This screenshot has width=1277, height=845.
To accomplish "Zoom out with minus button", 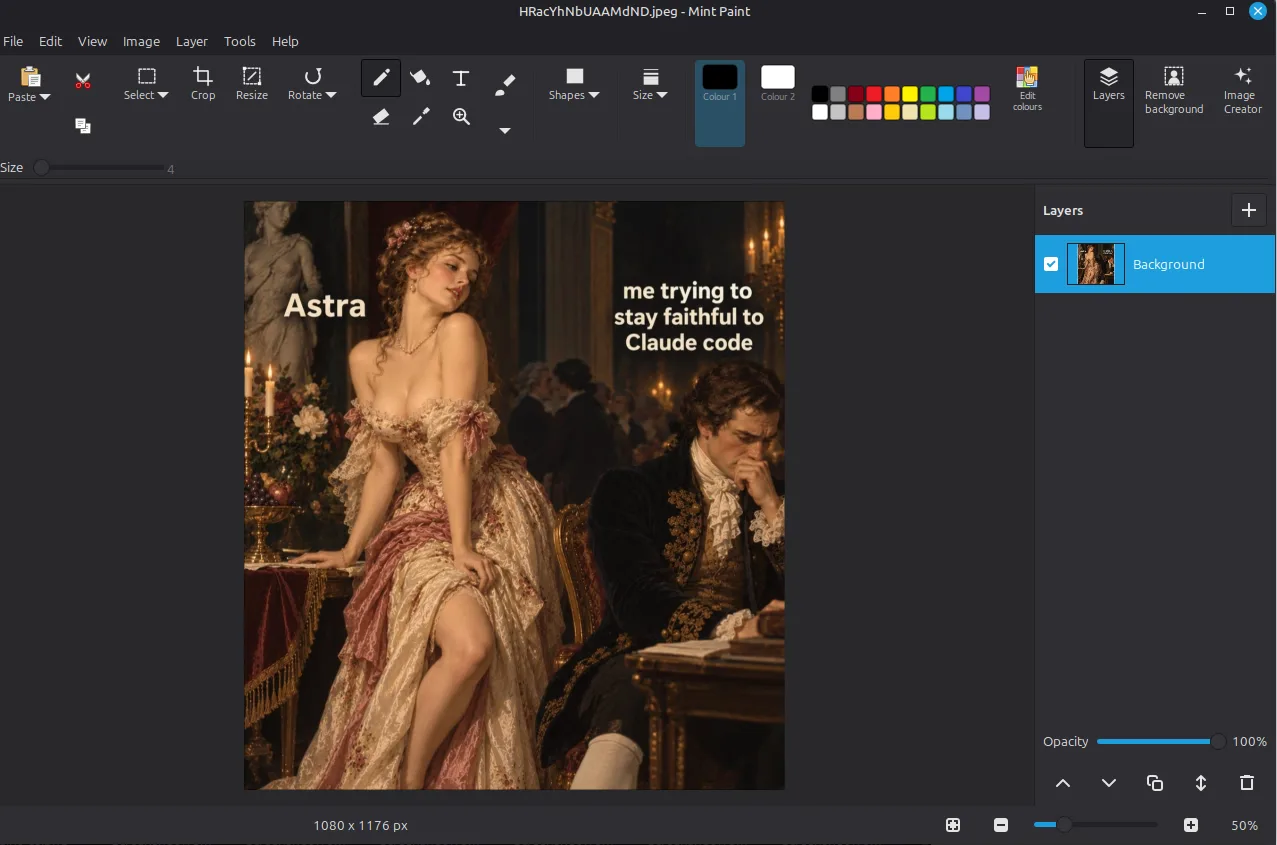I will [1001, 825].
